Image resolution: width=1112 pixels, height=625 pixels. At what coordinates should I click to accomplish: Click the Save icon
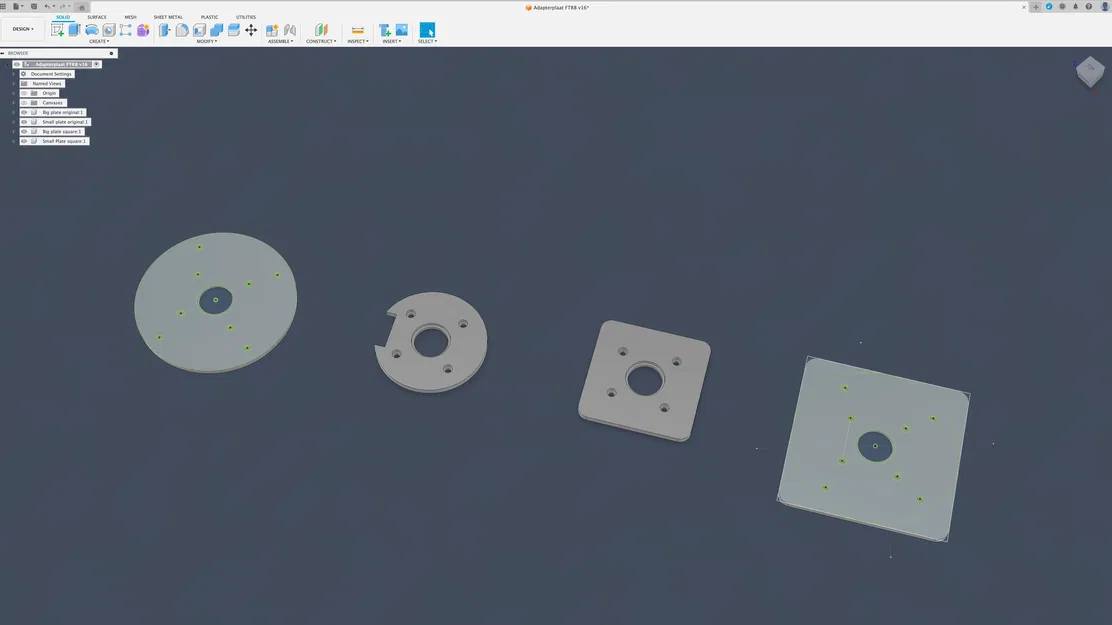pos(33,6)
